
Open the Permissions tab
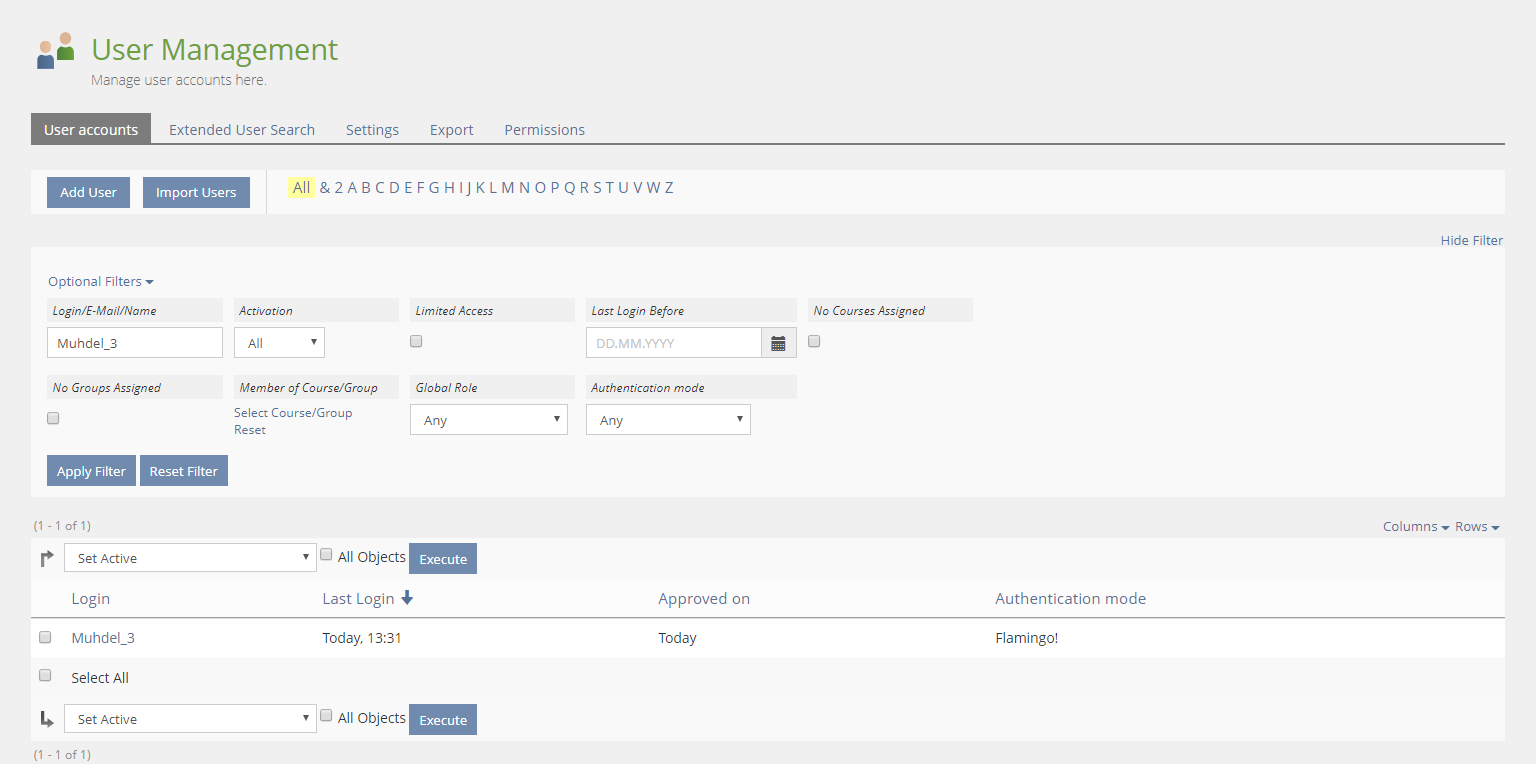point(544,130)
